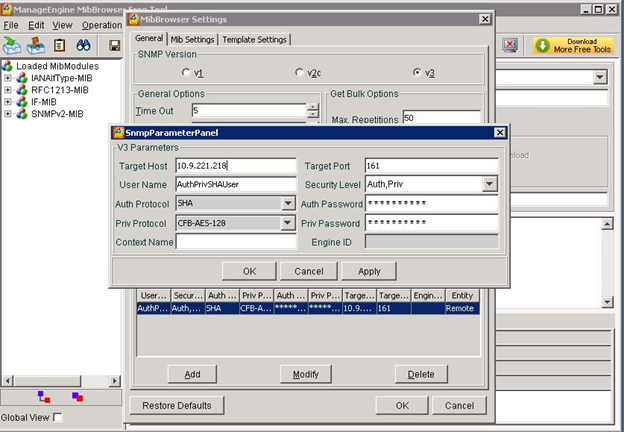Viewport: 624px width, 432px height.
Task: Click the Download More Free Tools banner
Action: click(x=573, y=45)
